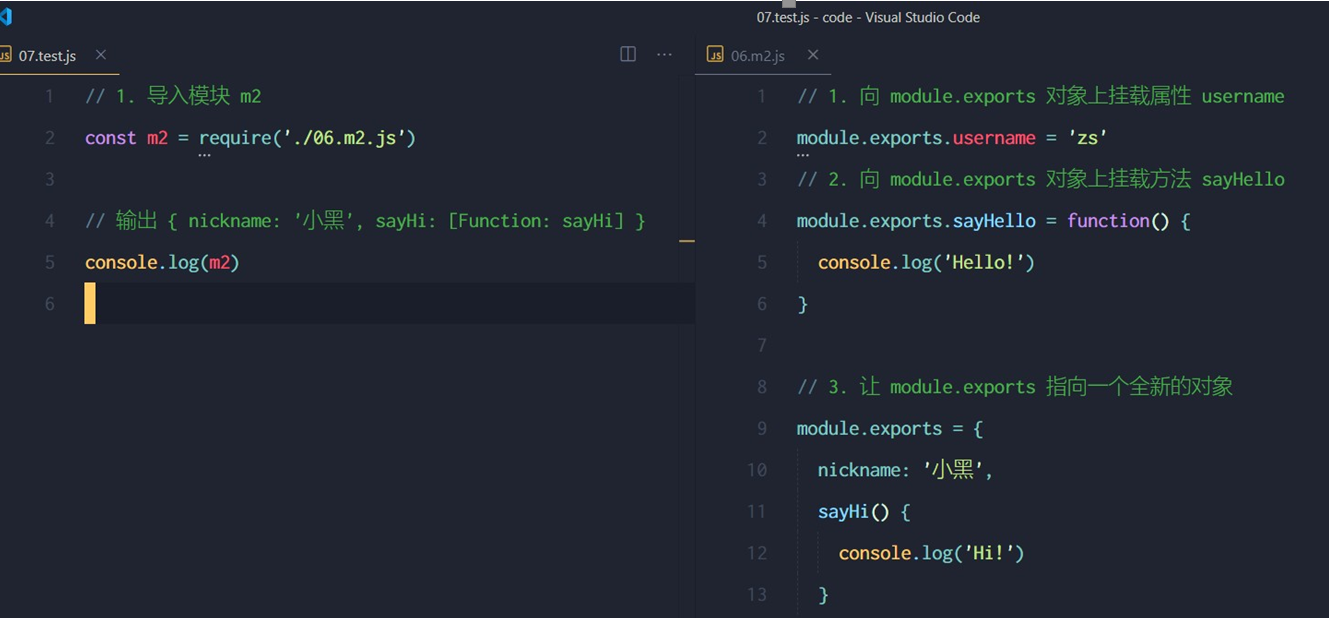
Task: Click the yellow marker in the overview ruler
Action: click(686, 241)
